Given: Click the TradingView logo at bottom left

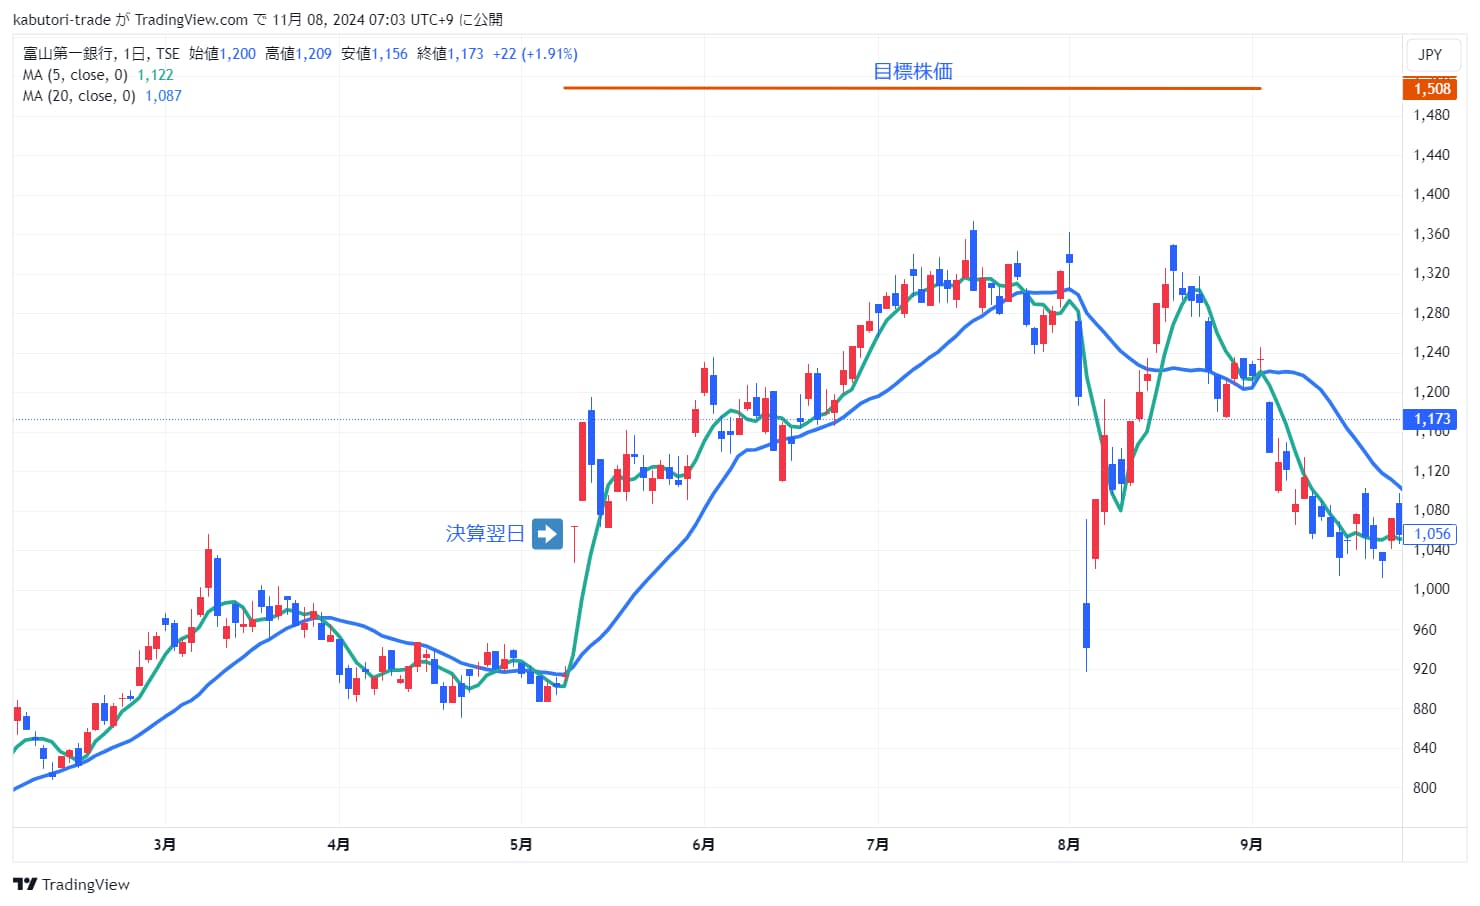Looking at the screenshot, I should [71, 884].
